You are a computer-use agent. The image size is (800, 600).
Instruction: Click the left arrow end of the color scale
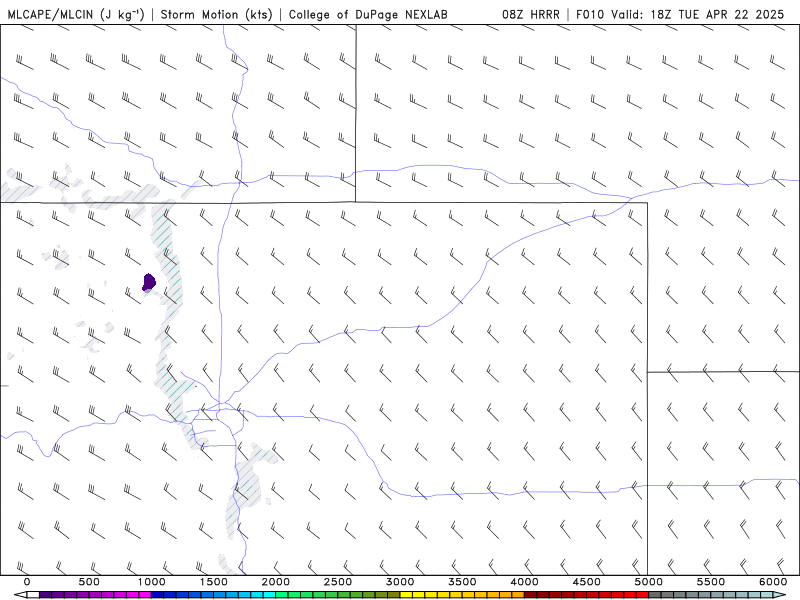pyautogui.click(x=19, y=595)
